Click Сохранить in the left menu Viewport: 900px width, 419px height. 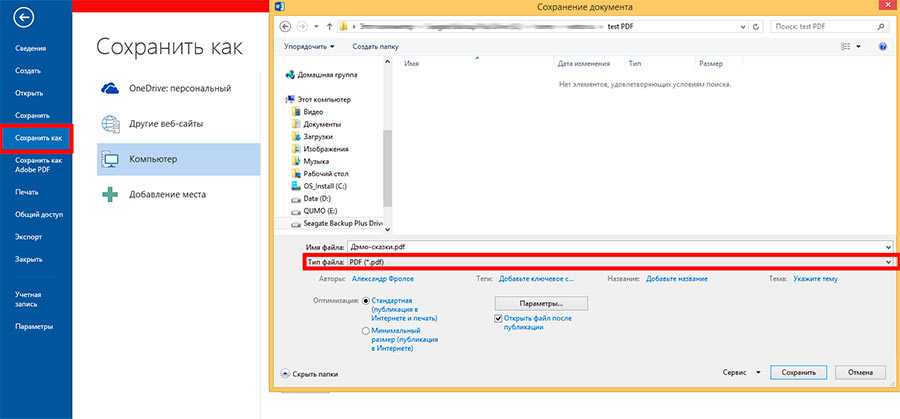[x=32, y=115]
